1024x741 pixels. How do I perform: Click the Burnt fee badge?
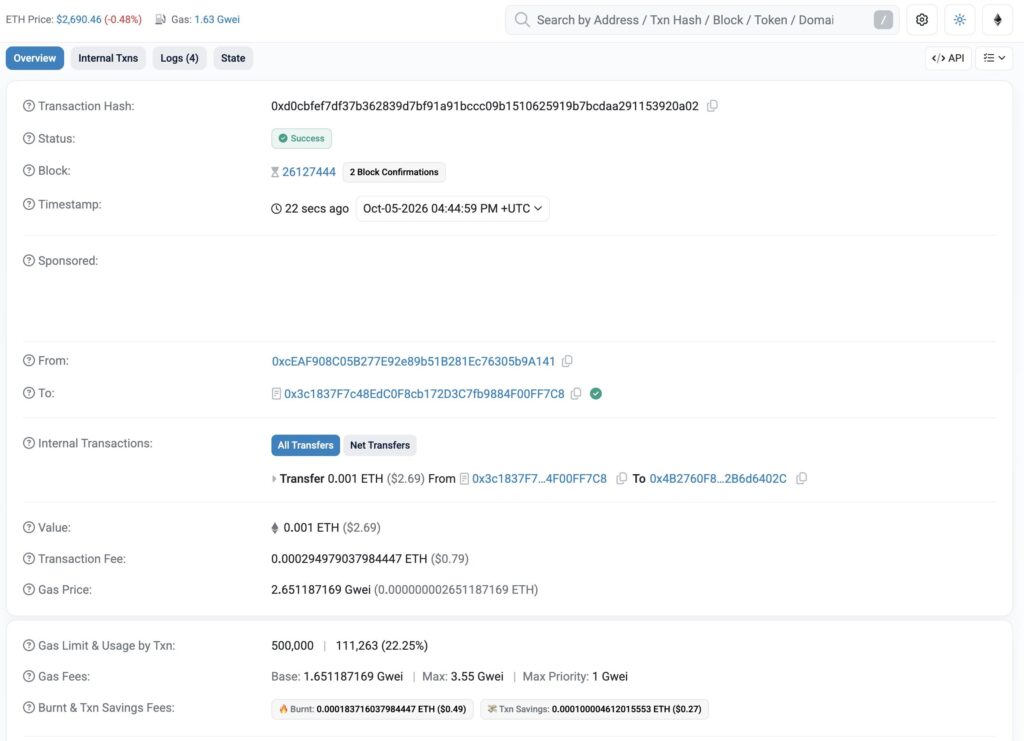[x=372, y=709]
